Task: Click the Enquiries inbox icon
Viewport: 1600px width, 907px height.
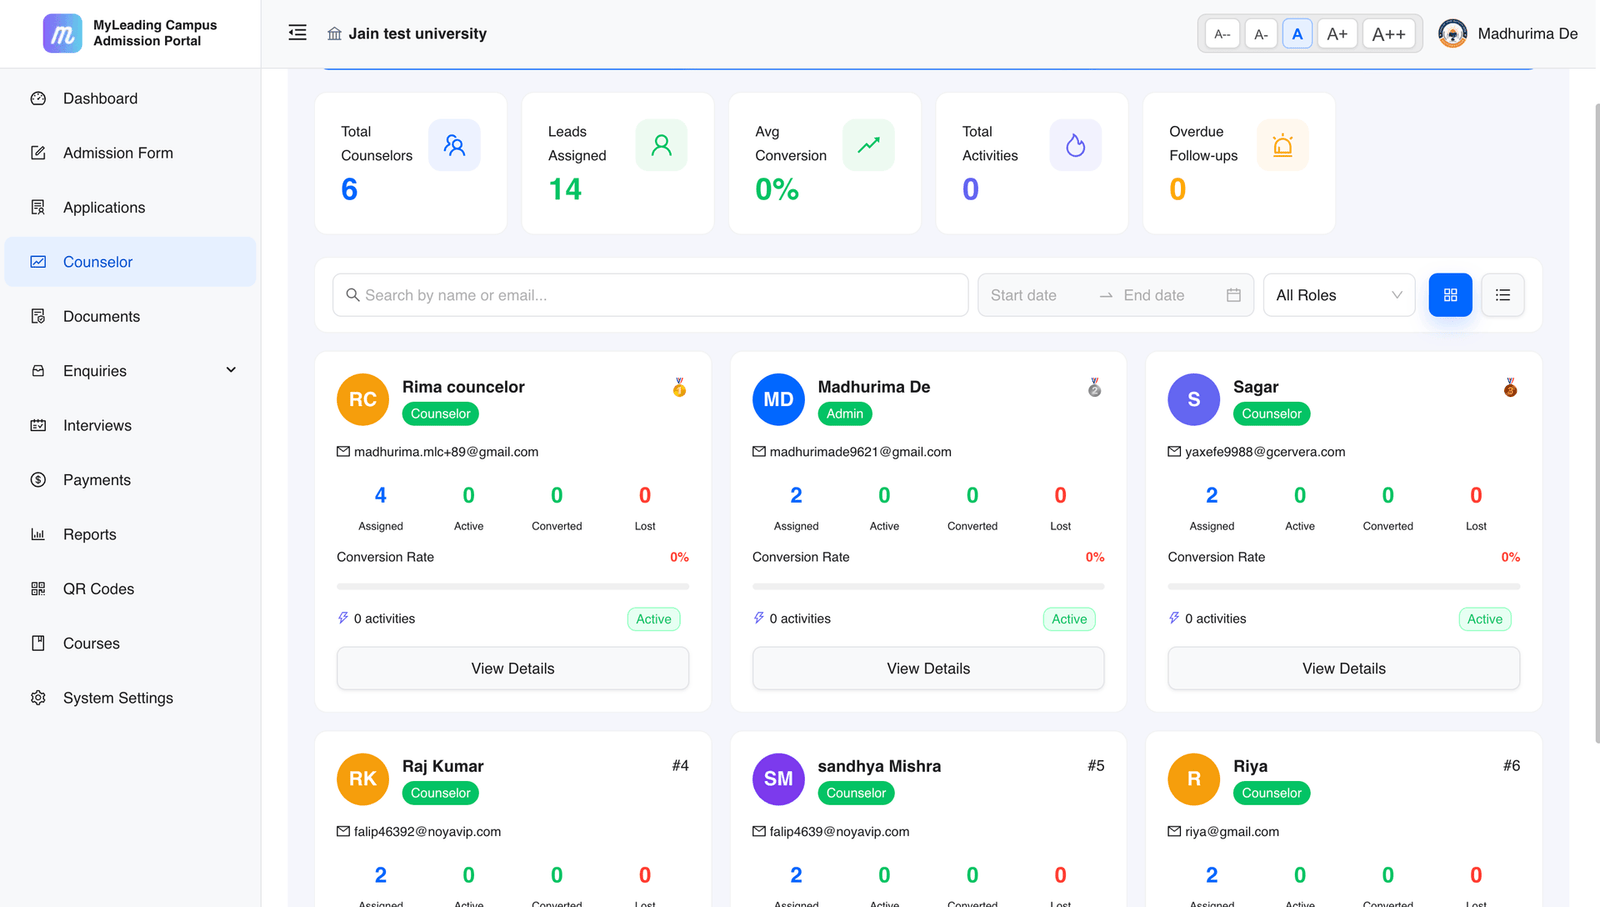Action: [38, 371]
